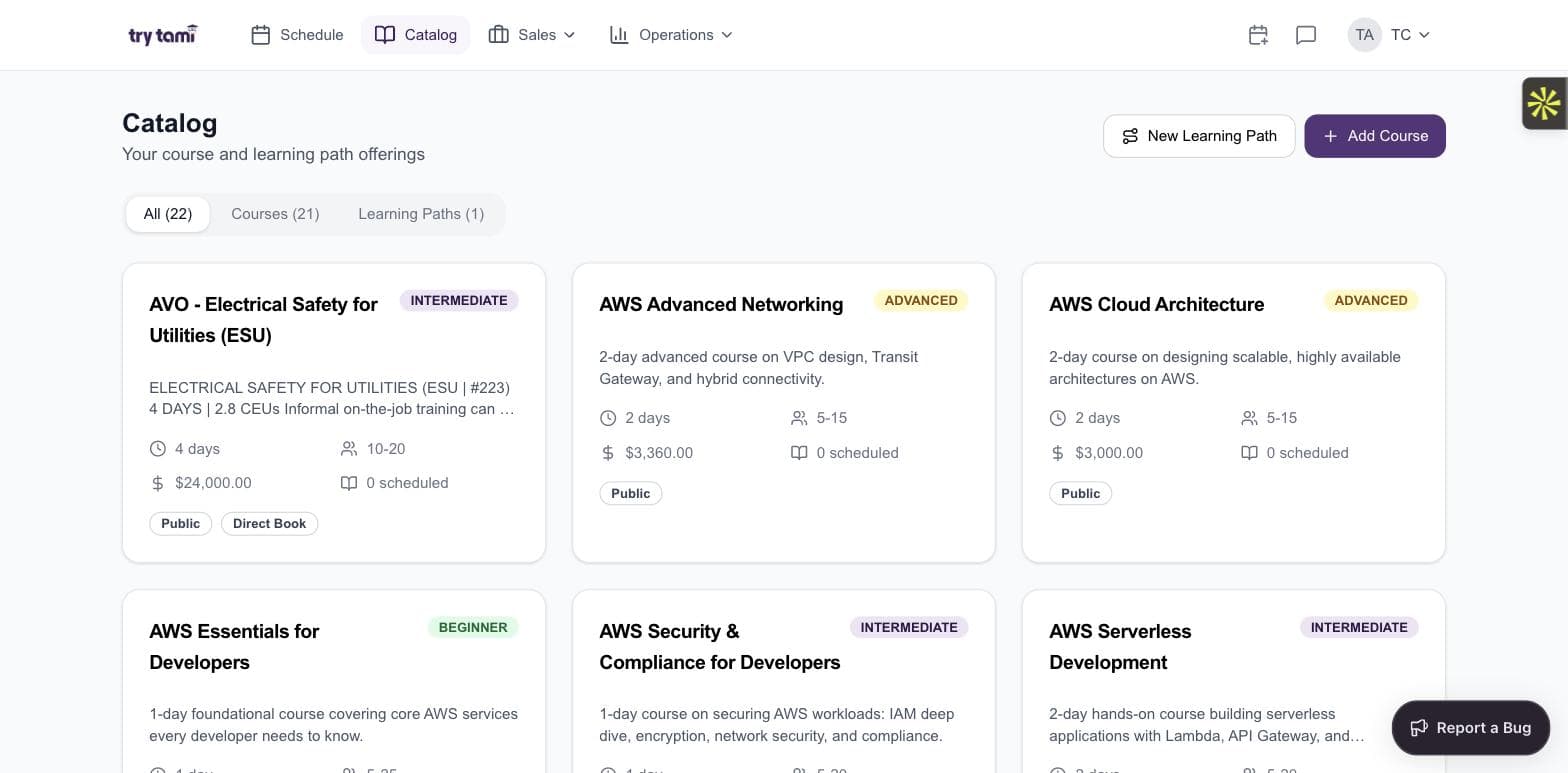Click the book icon on AVO Electrical Safety card
The height and width of the screenshot is (773, 1568).
pos(348,483)
